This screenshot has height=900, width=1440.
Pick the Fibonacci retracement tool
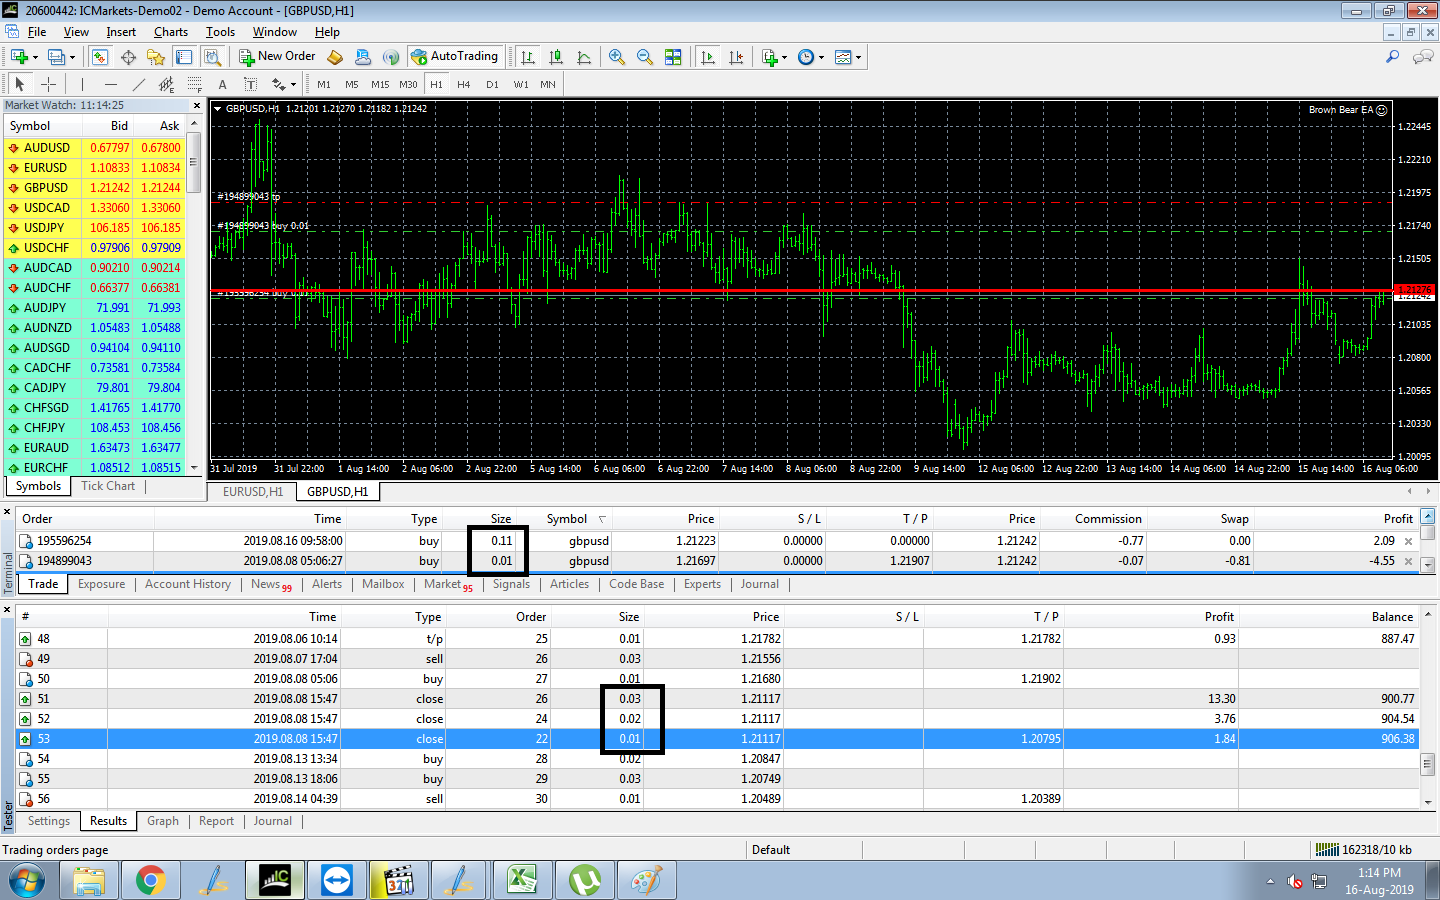tap(195, 84)
